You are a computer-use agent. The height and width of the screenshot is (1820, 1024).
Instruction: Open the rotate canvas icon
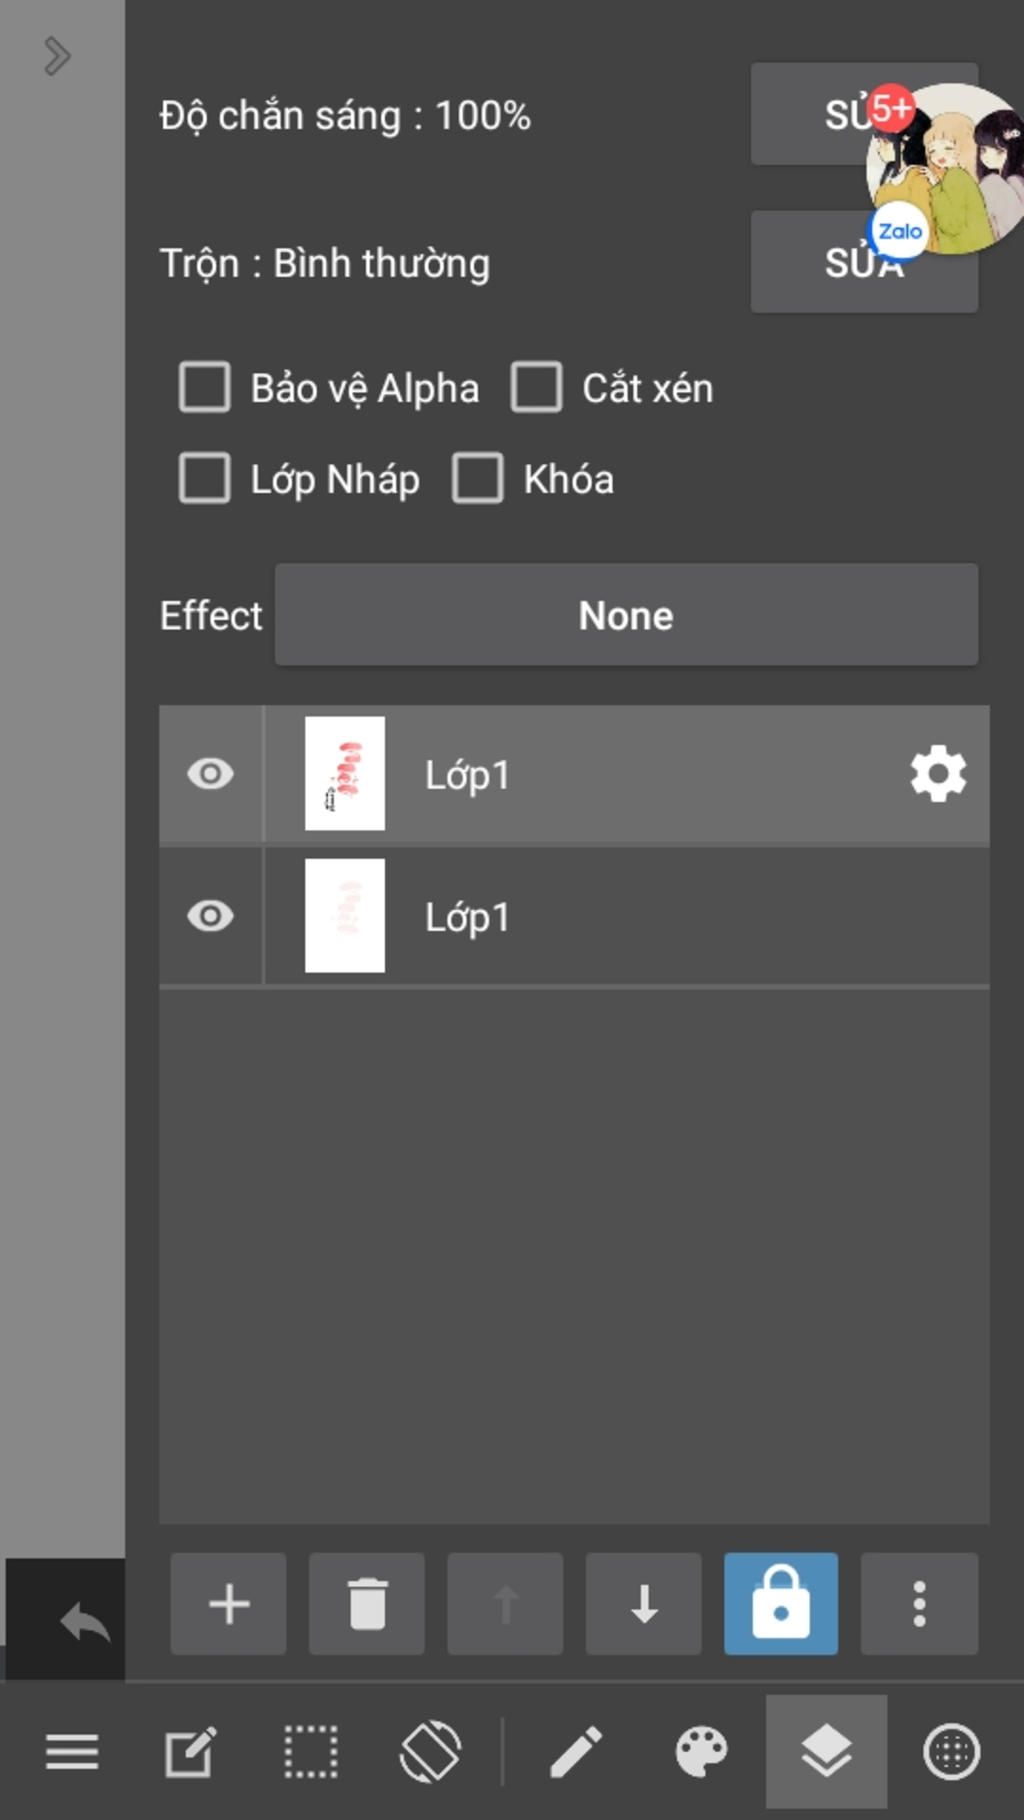click(x=430, y=1752)
